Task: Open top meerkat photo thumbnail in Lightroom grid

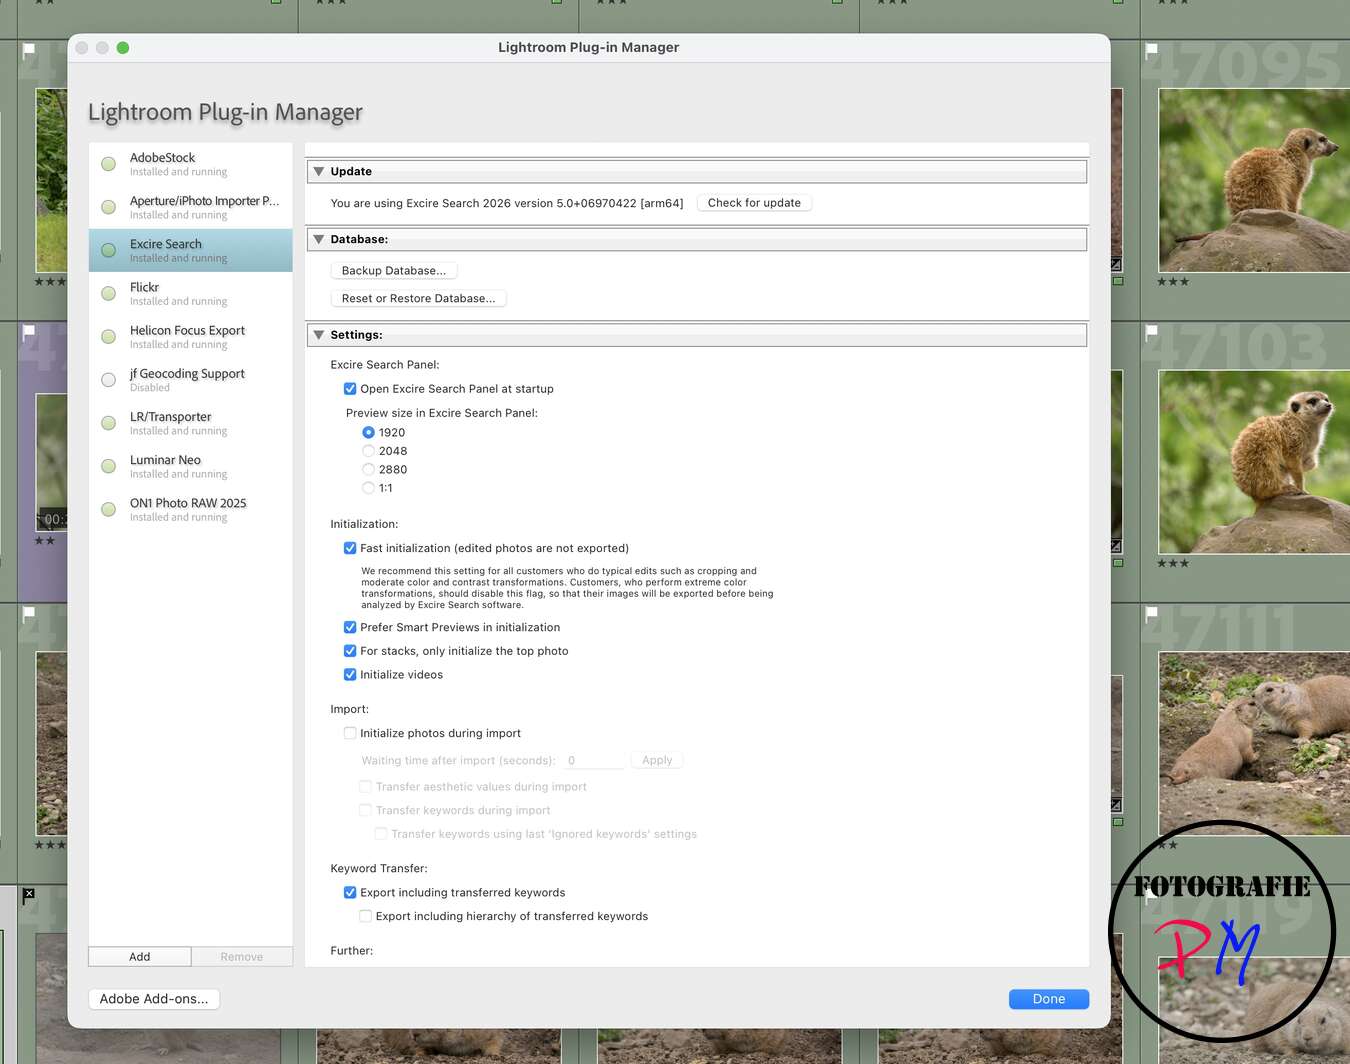Action: coord(1254,180)
